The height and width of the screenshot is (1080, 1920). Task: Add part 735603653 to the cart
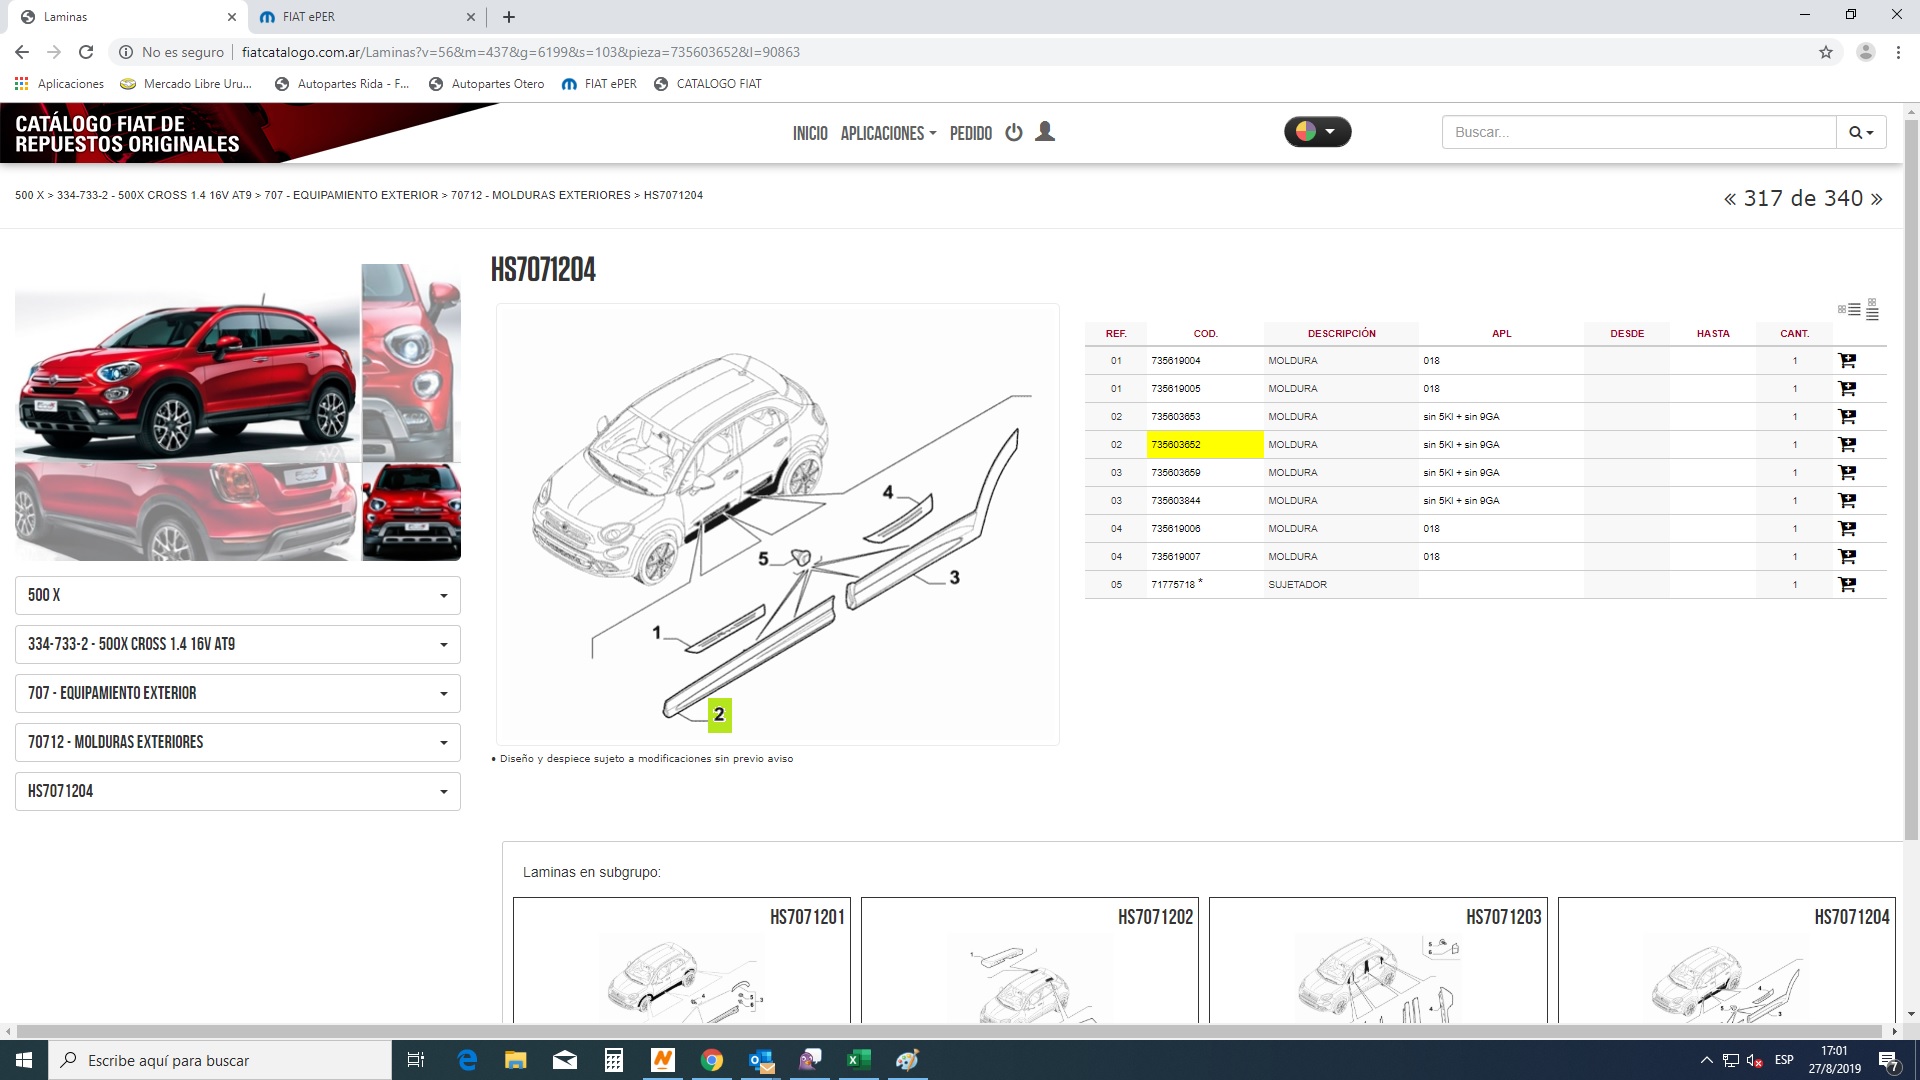click(1847, 417)
